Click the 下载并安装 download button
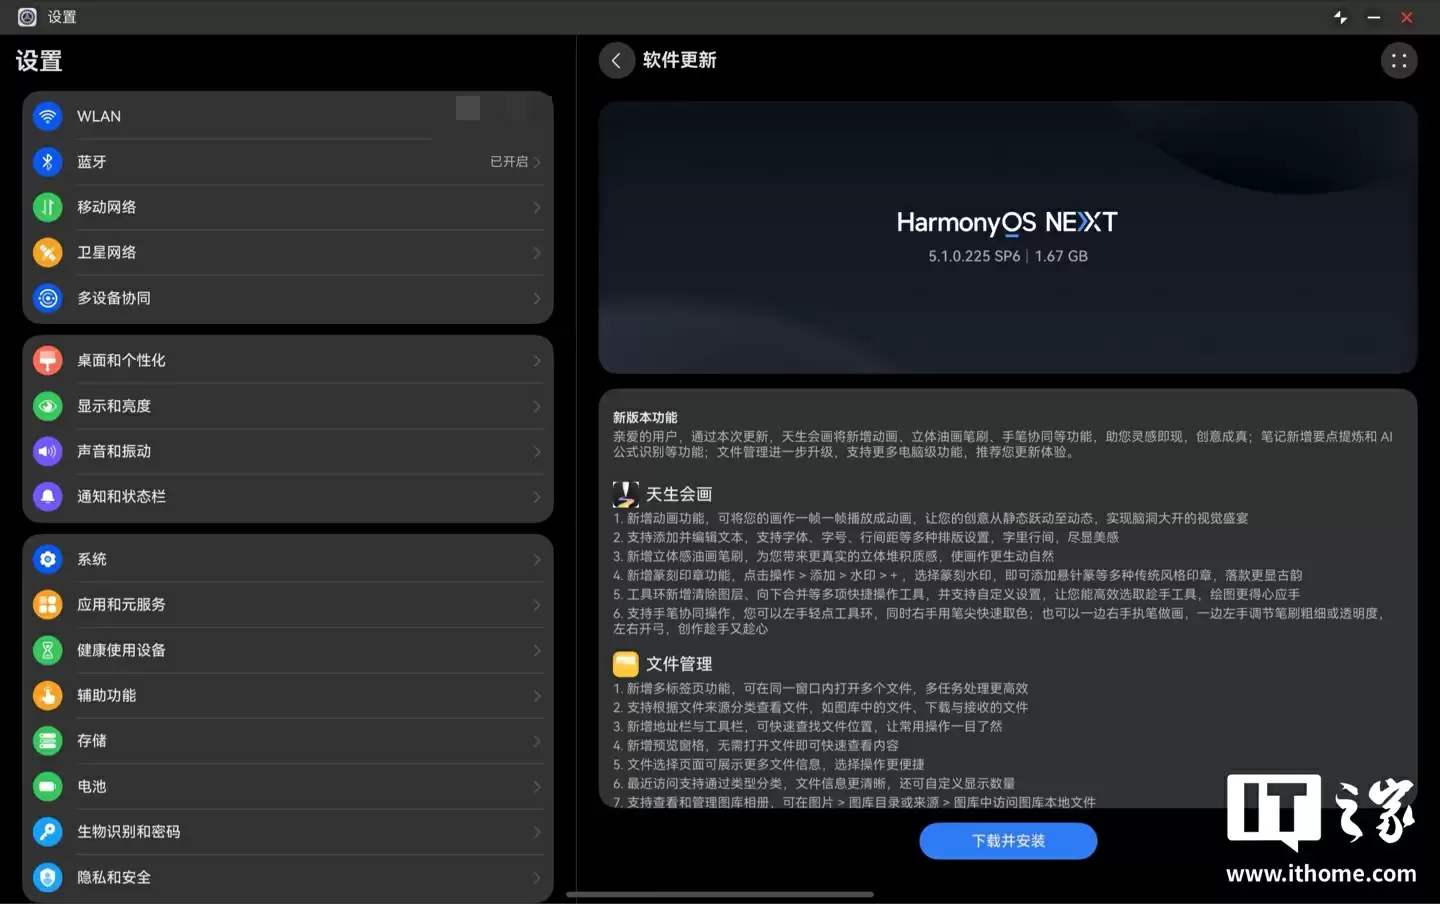 (1008, 841)
